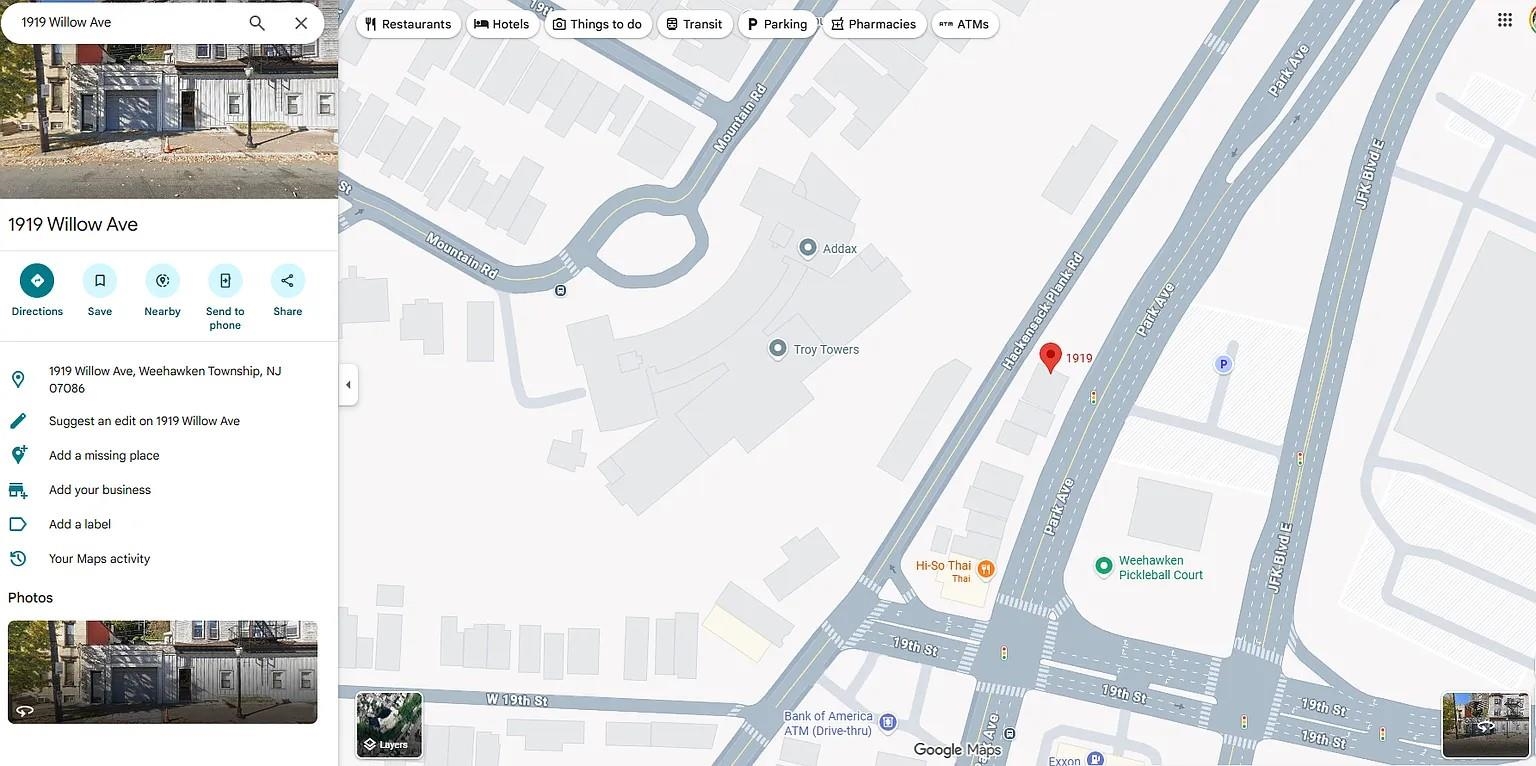Viewport: 1536px width, 766px height.
Task: Show Pharmacies nearby
Action: coord(873,24)
